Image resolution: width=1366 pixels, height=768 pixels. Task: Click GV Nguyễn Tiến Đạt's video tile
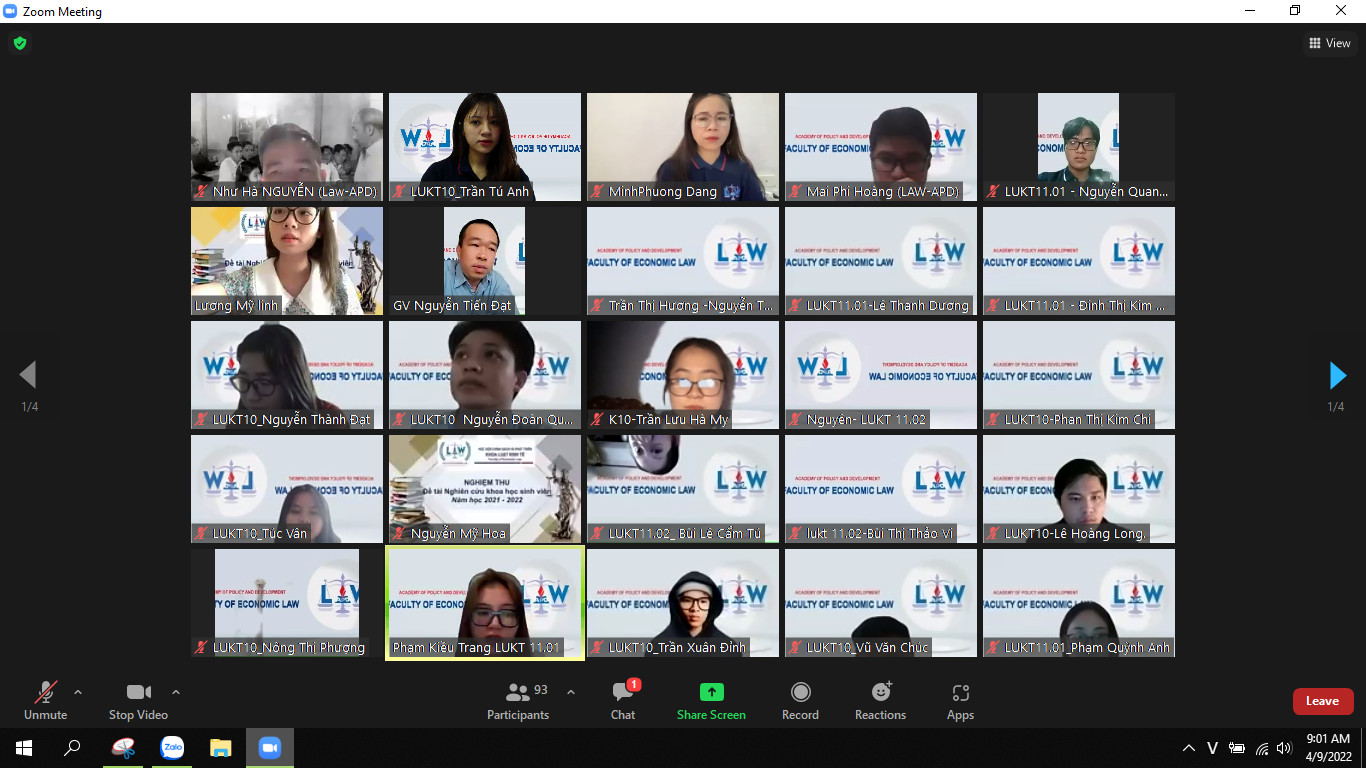pyautogui.click(x=485, y=260)
